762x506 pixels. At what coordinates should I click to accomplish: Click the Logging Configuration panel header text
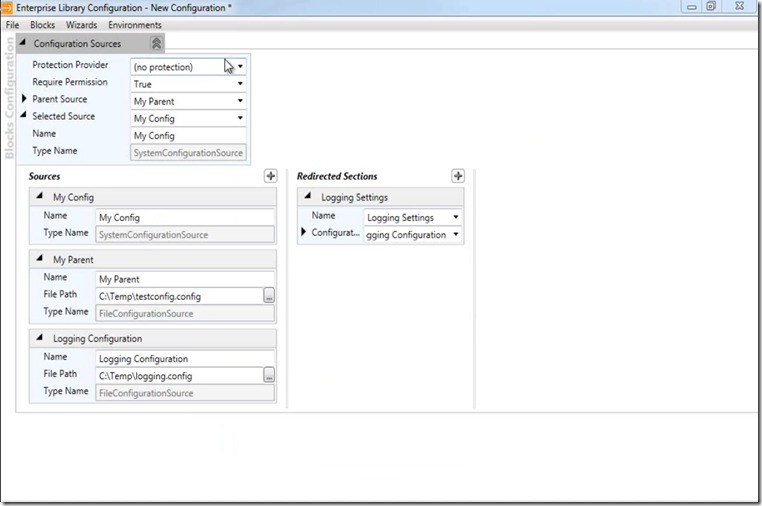click(98, 338)
